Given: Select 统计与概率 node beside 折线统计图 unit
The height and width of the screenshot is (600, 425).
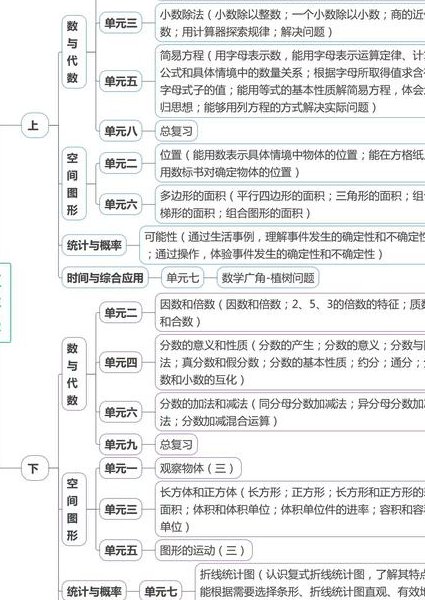Looking at the screenshot, I should point(94,591).
